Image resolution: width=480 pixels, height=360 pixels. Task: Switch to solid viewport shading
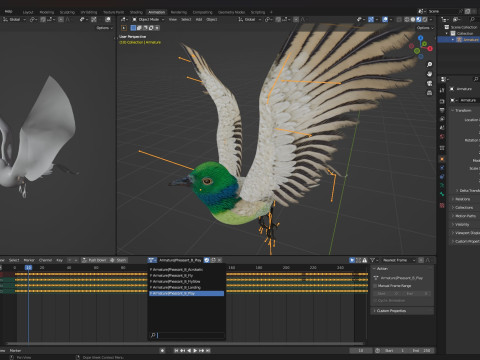click(413, 20)
